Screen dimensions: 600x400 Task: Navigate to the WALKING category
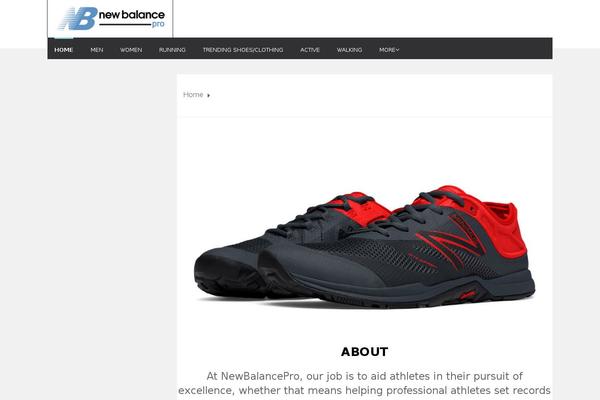tap(349, 50)
